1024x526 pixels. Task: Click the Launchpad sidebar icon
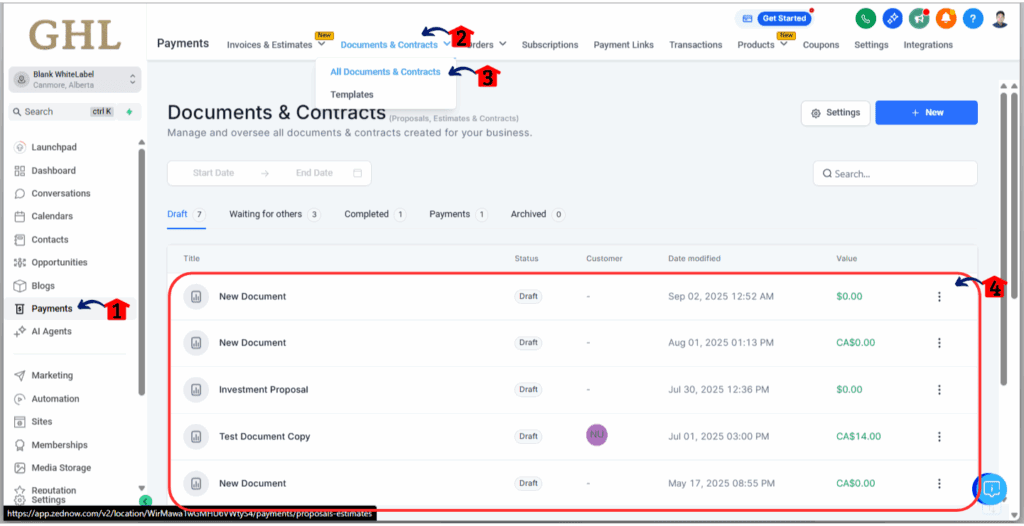20,148
